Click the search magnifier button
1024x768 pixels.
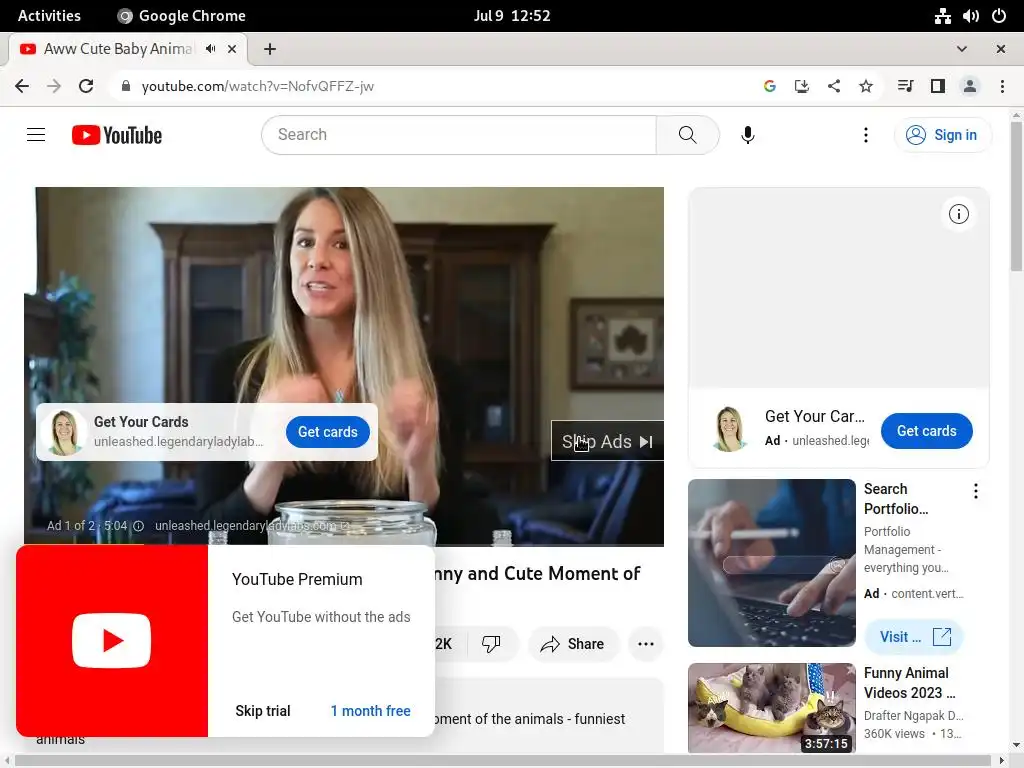click(687, 135)
